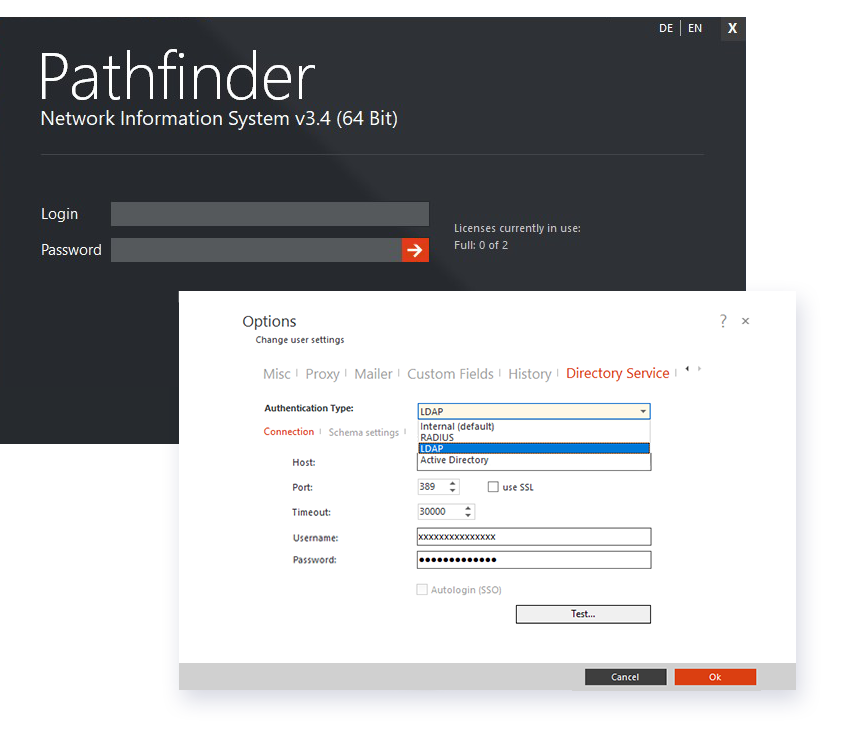Click the 'Full: 0 of 2' license text

point(481,245)
